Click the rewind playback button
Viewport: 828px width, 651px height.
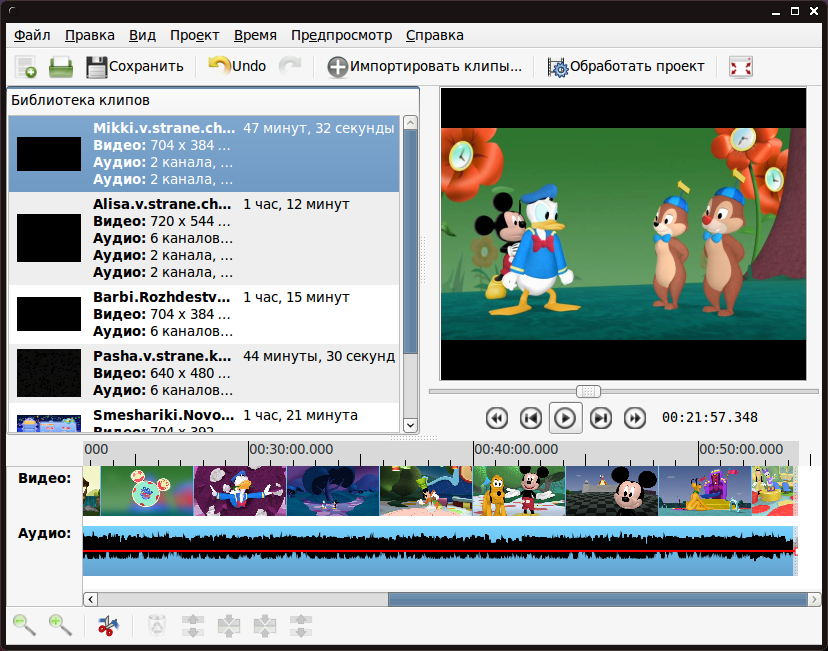click(497, 418)
